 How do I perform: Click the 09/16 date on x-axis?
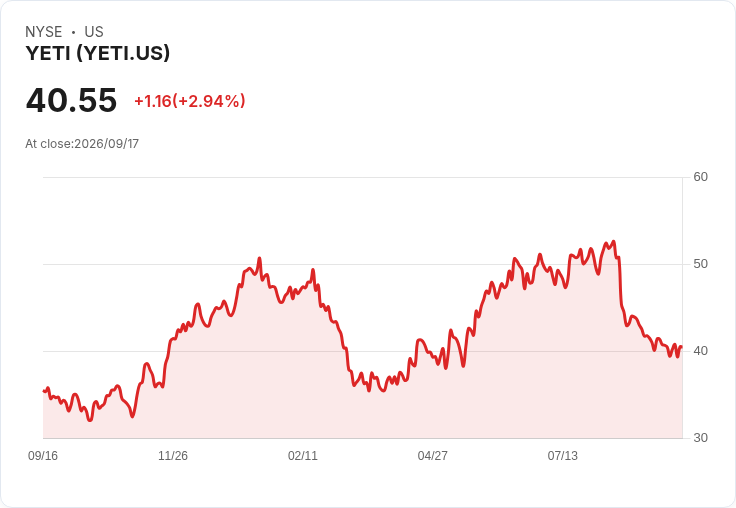click(43, 455)
